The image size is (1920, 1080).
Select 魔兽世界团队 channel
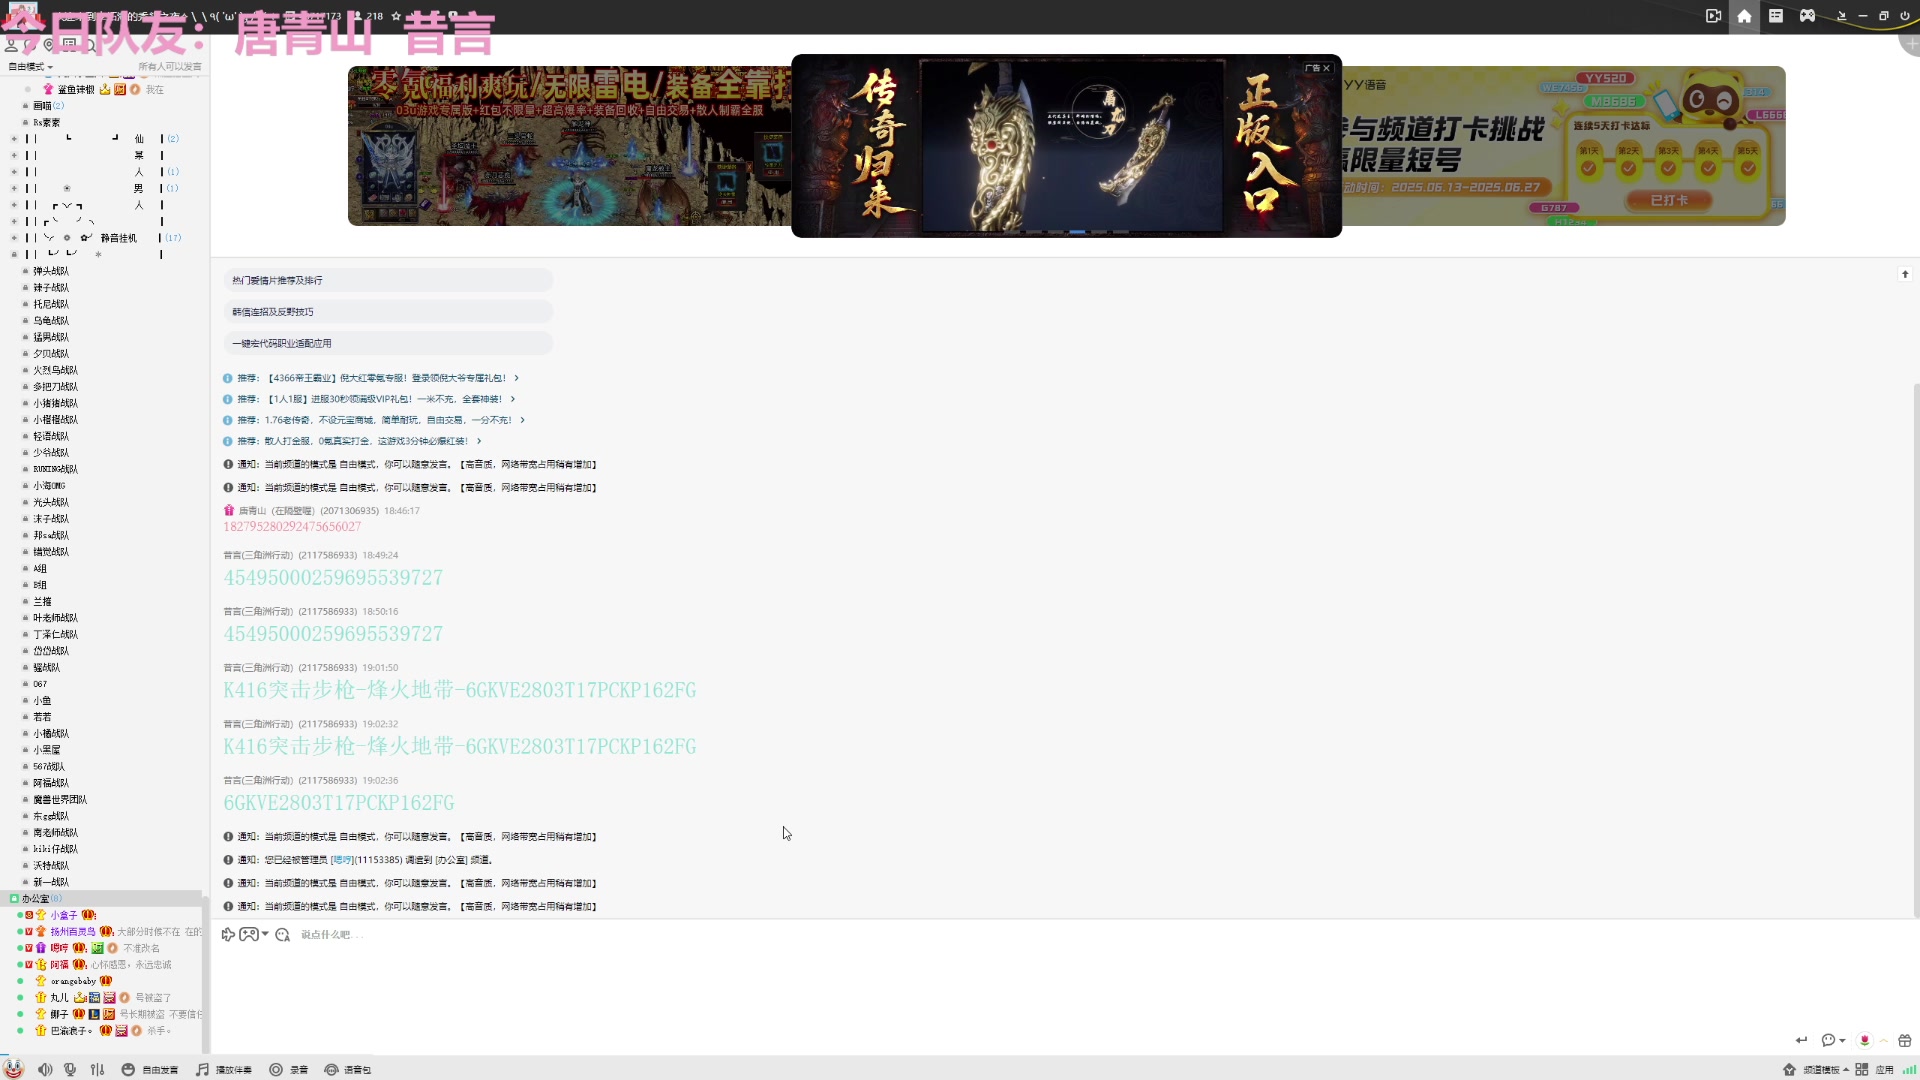coord(60,800)
